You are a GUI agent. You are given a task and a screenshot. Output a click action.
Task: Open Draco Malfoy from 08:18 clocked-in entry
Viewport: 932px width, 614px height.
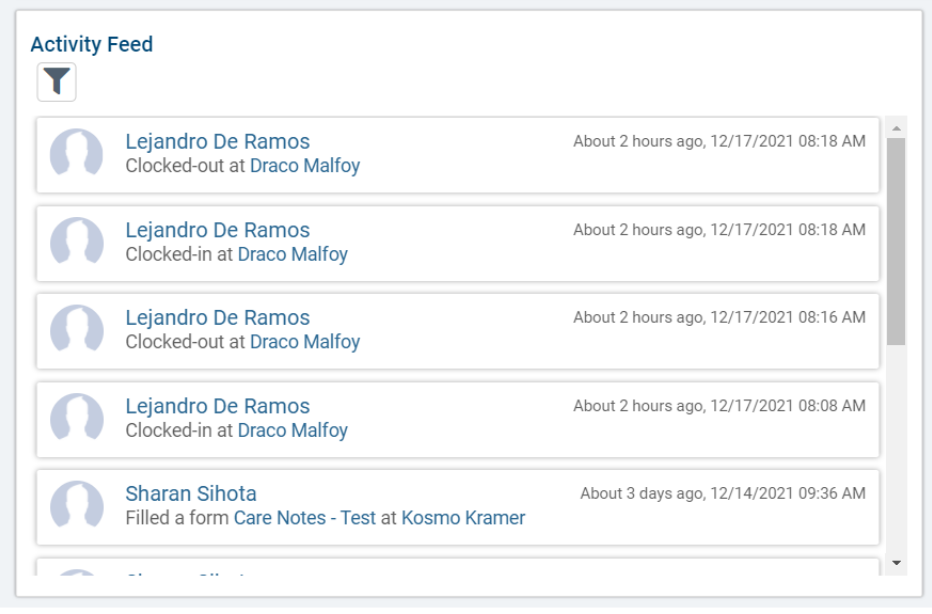292,254
